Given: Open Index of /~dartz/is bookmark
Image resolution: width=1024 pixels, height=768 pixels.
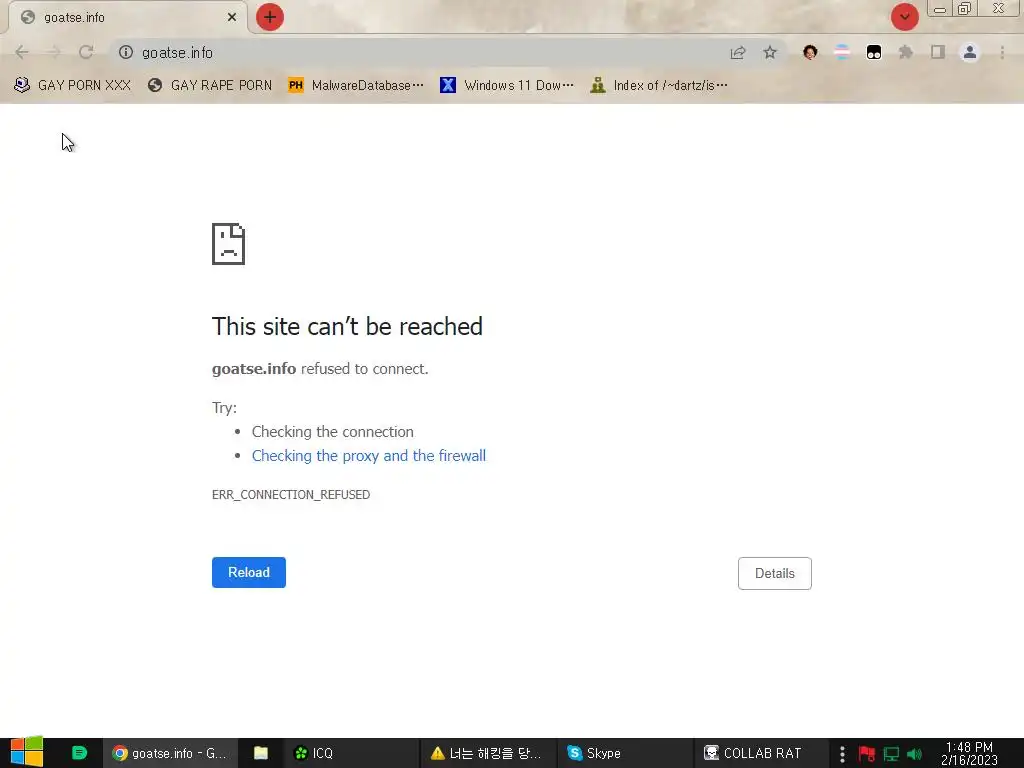Looking at the screenshot, I should coord(659,86).
